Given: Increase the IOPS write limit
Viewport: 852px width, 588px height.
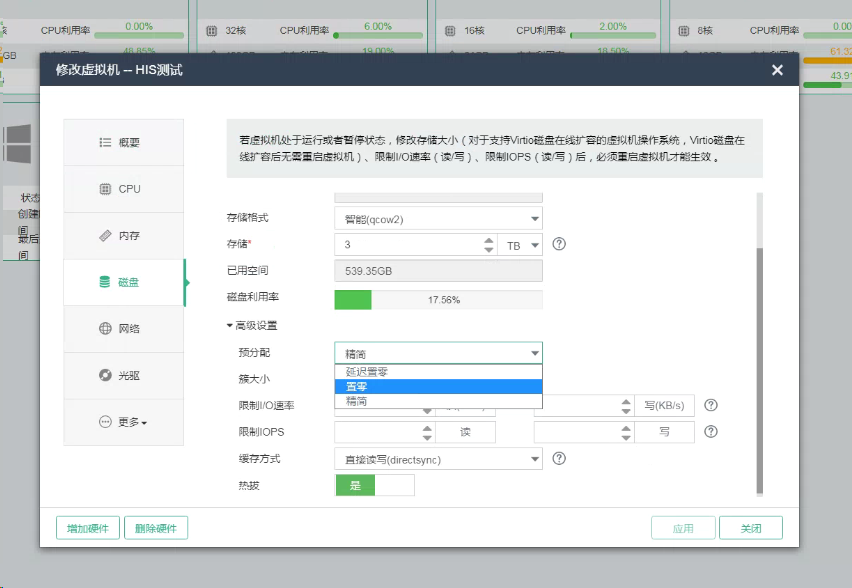Looking at the screenshot, I should 626,428.
